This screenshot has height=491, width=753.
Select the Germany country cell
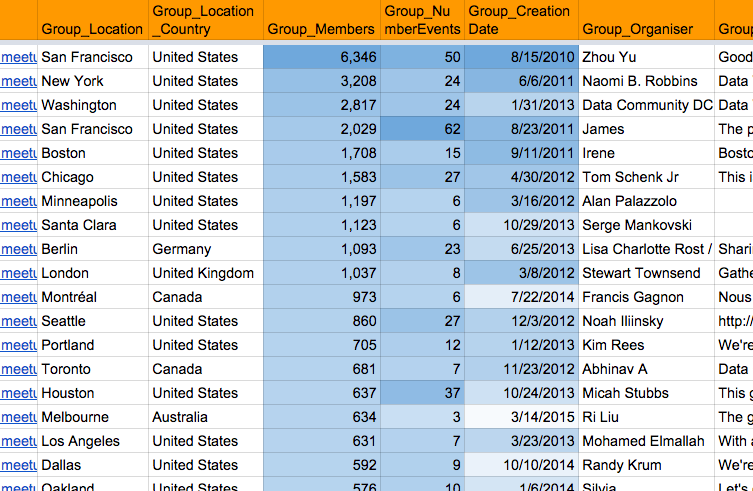(x=204, y=249)
